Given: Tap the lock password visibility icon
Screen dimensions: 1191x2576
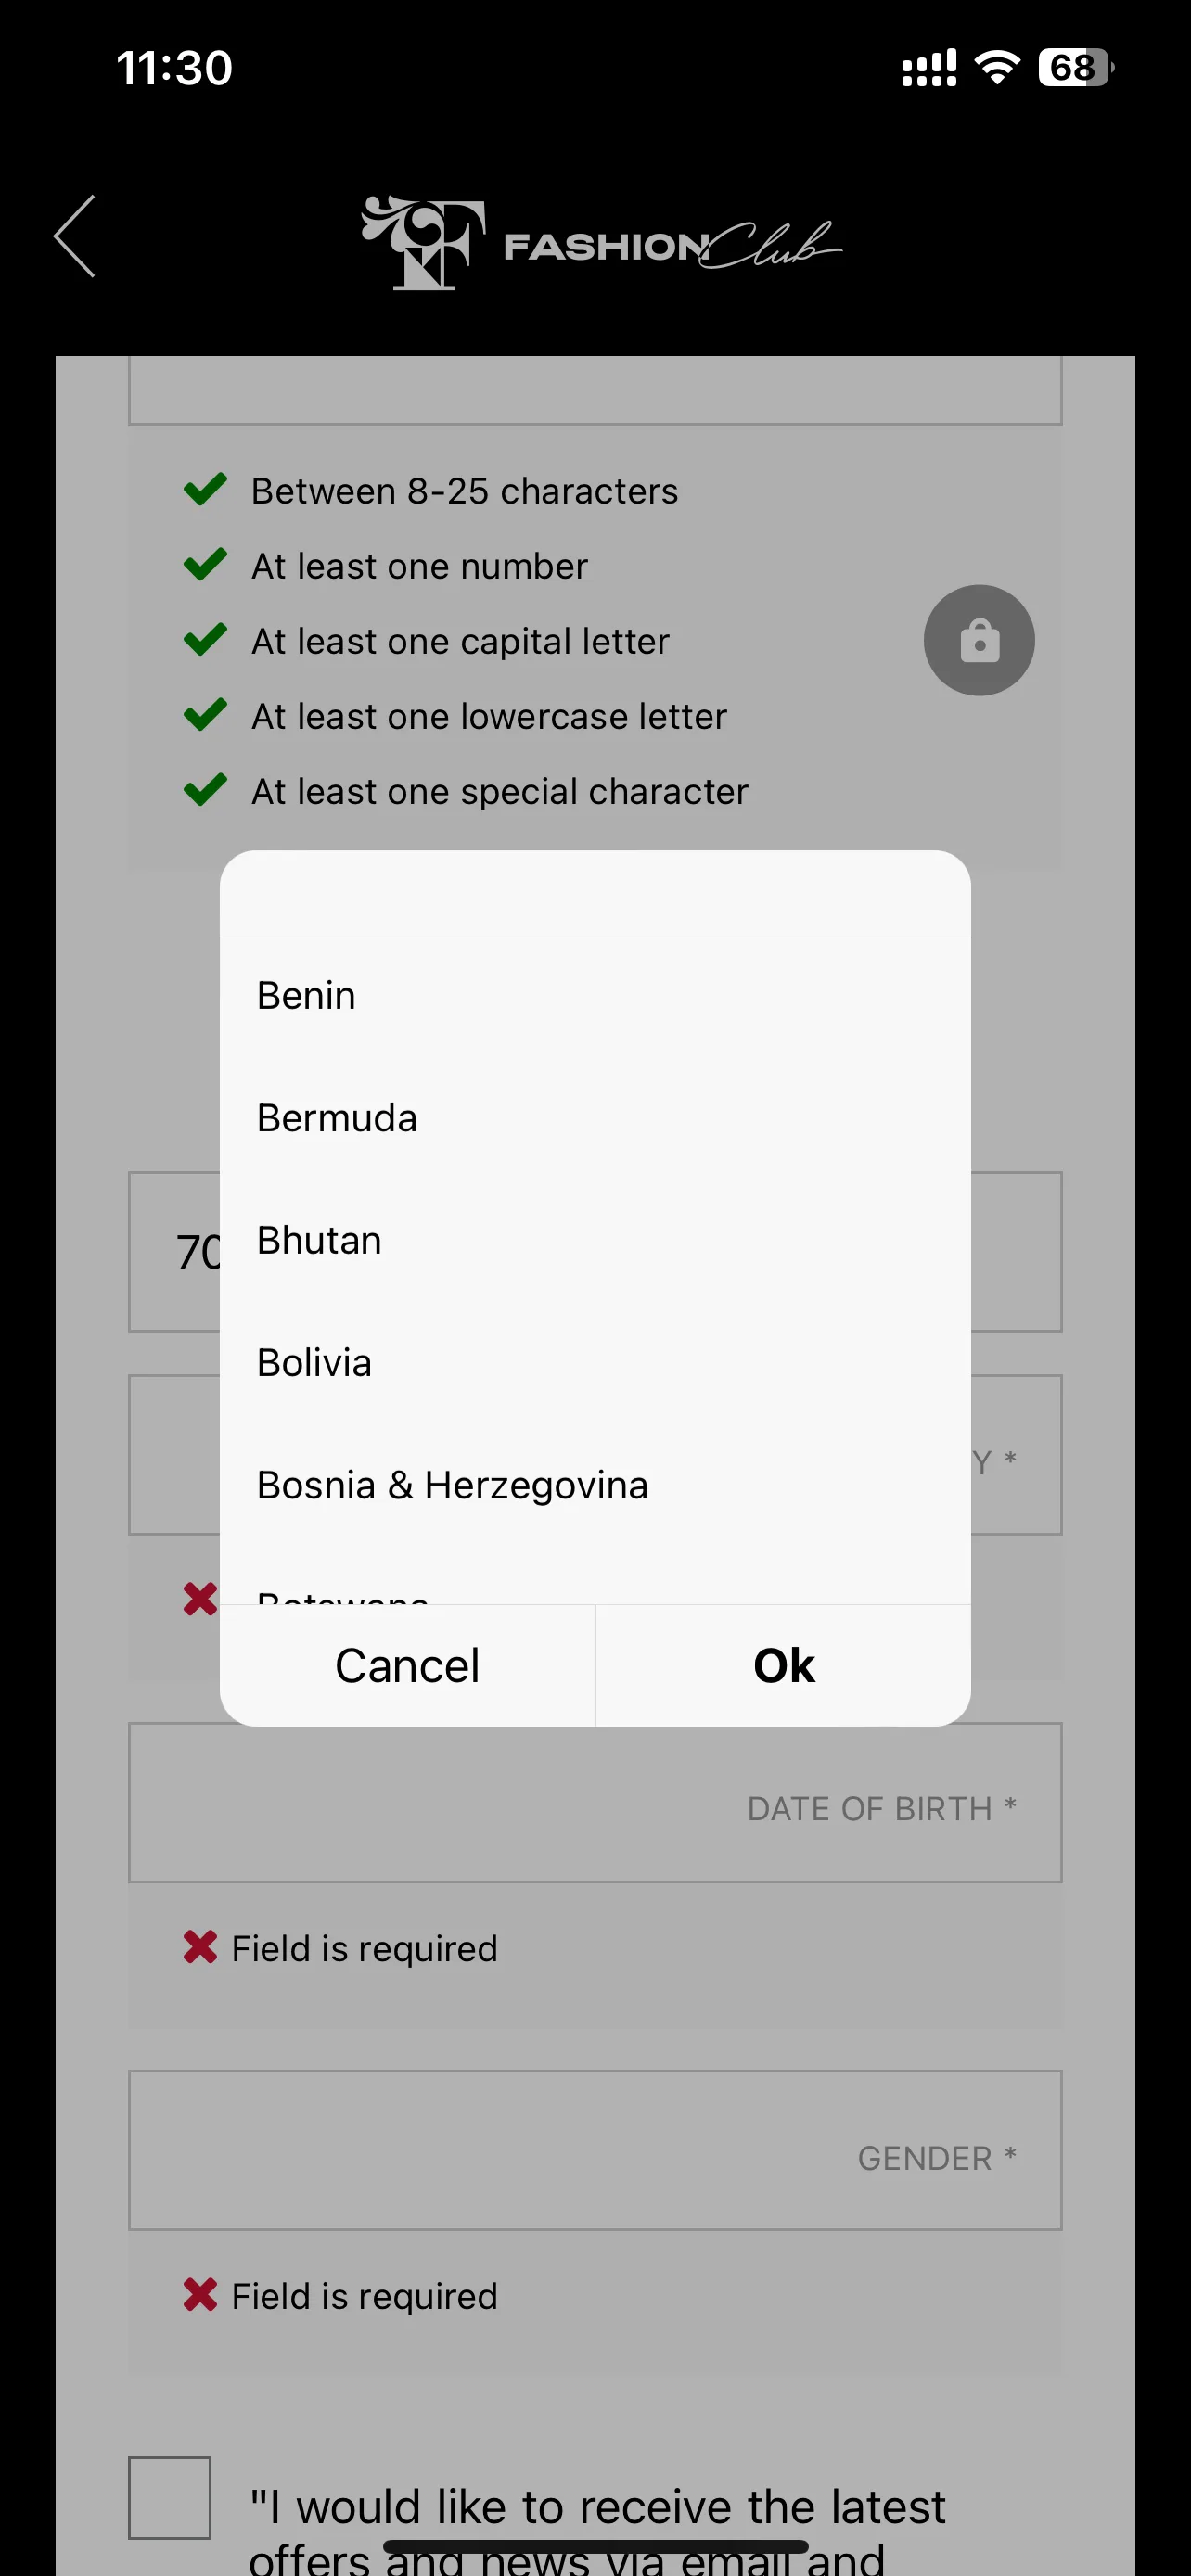Looking at the screenshot, I should 978,640.
